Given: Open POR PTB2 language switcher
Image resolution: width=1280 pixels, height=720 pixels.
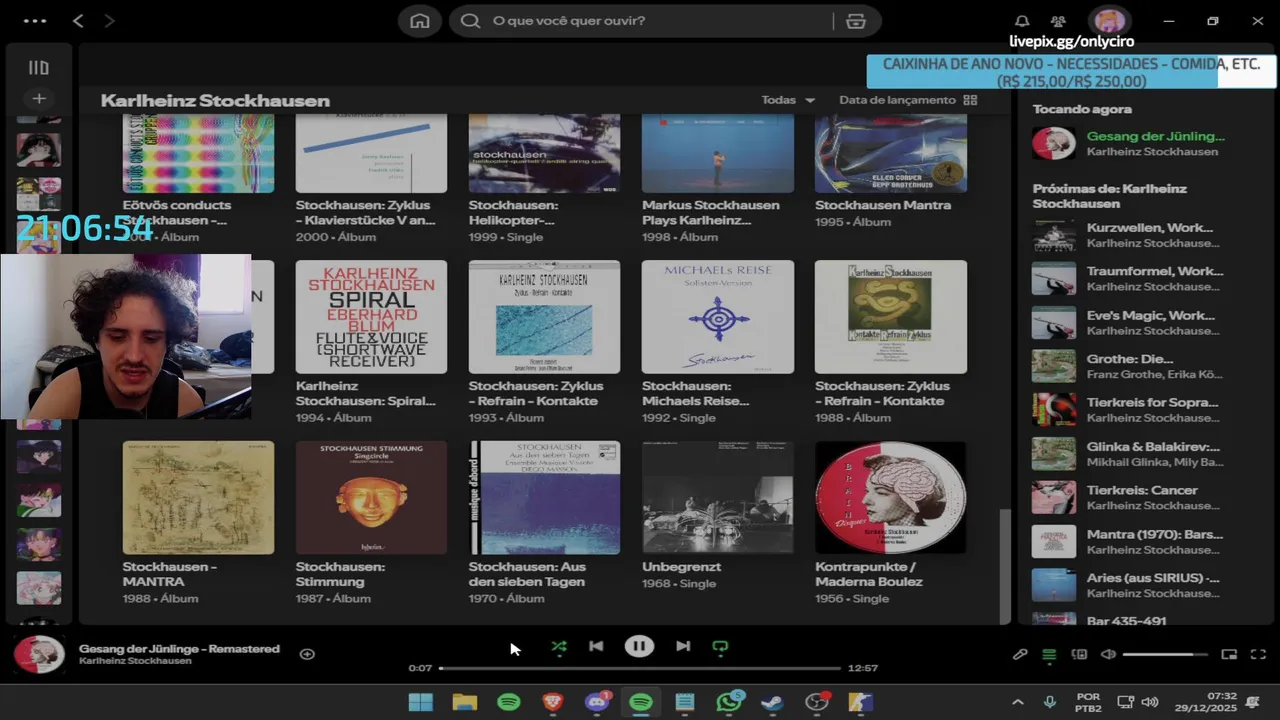Looking at the screenshot, I should point(1088,702).
